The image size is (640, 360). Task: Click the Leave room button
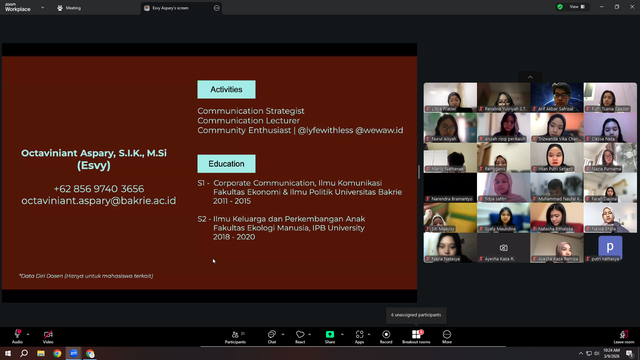pos(624,337)
